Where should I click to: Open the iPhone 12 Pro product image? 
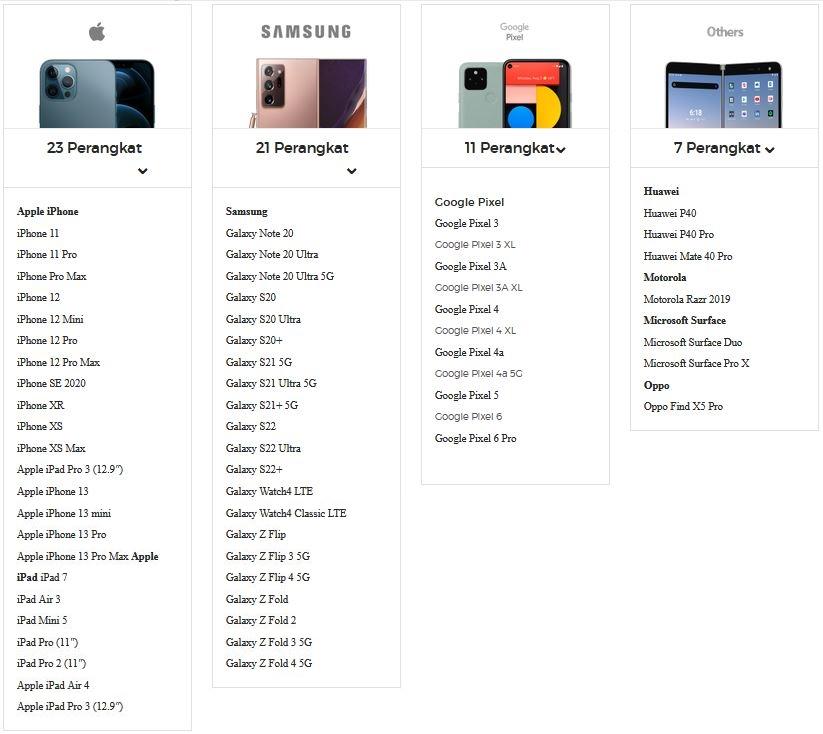pos(97,93)
